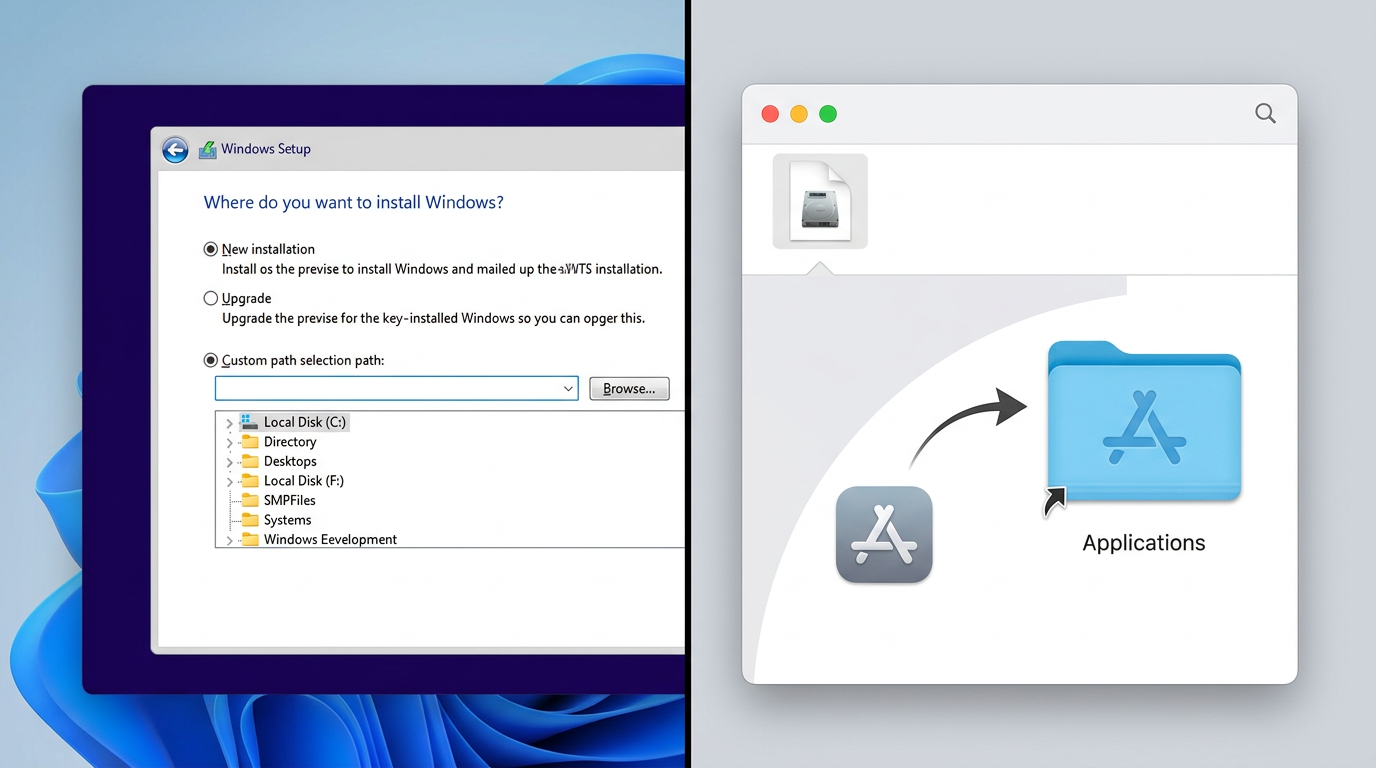Select "Local Disk (C:)" in the tree
This screenshot has height=768, width=1376.
(305, 422)
